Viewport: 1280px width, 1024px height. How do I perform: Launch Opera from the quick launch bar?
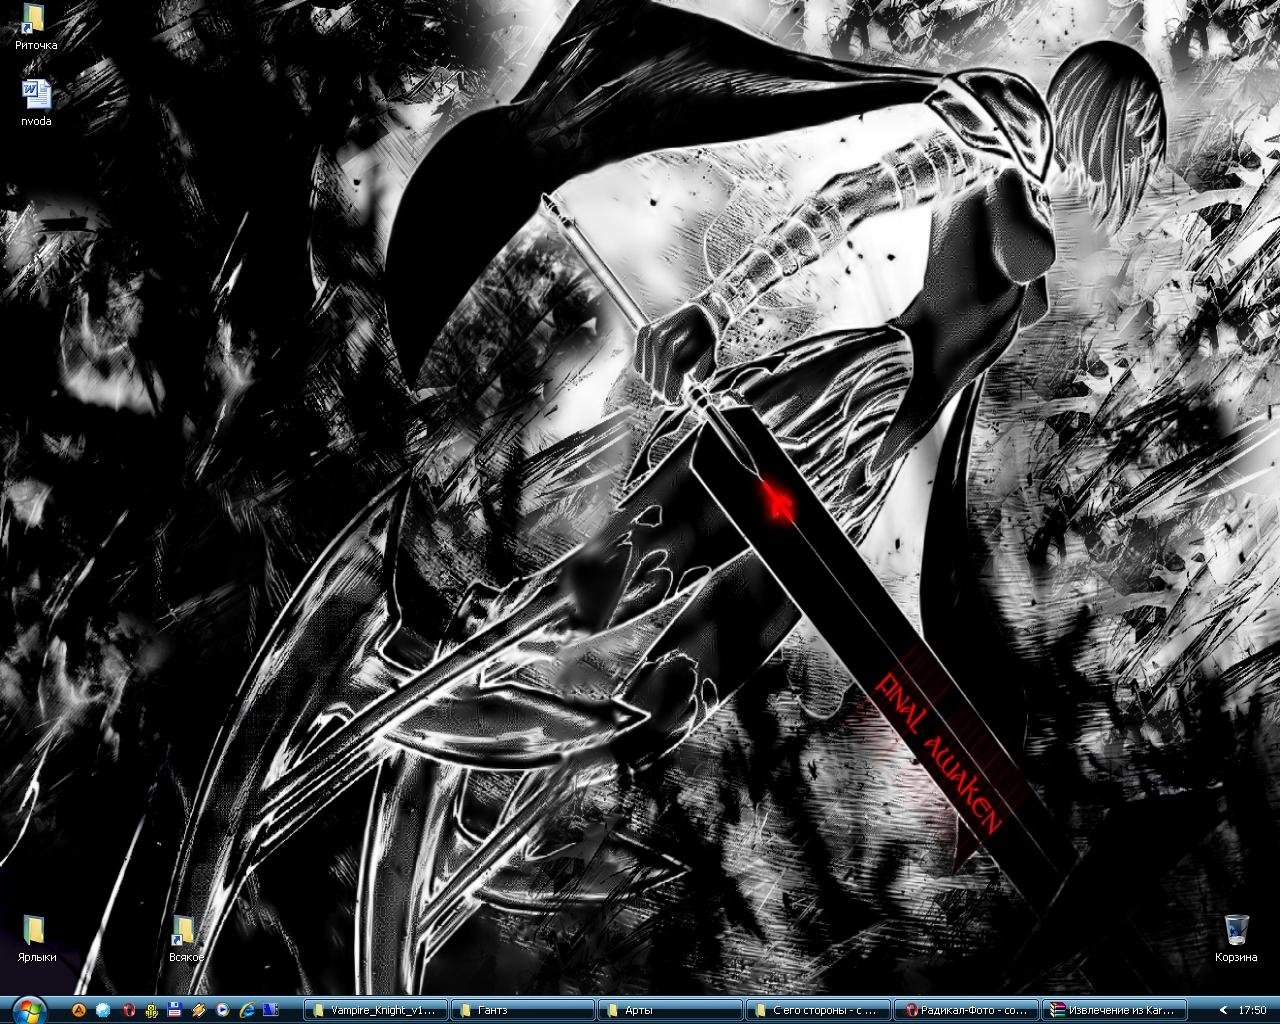coord(128,1010)
